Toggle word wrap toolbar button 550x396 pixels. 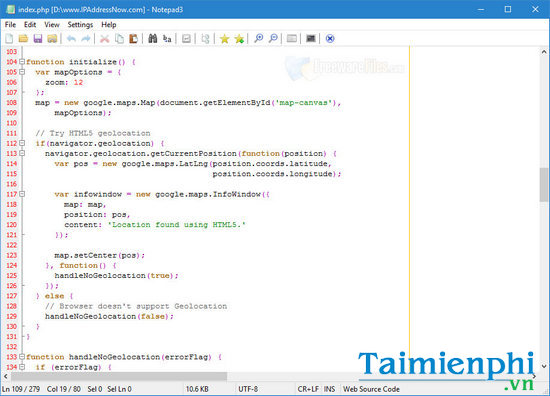point(186,39)
